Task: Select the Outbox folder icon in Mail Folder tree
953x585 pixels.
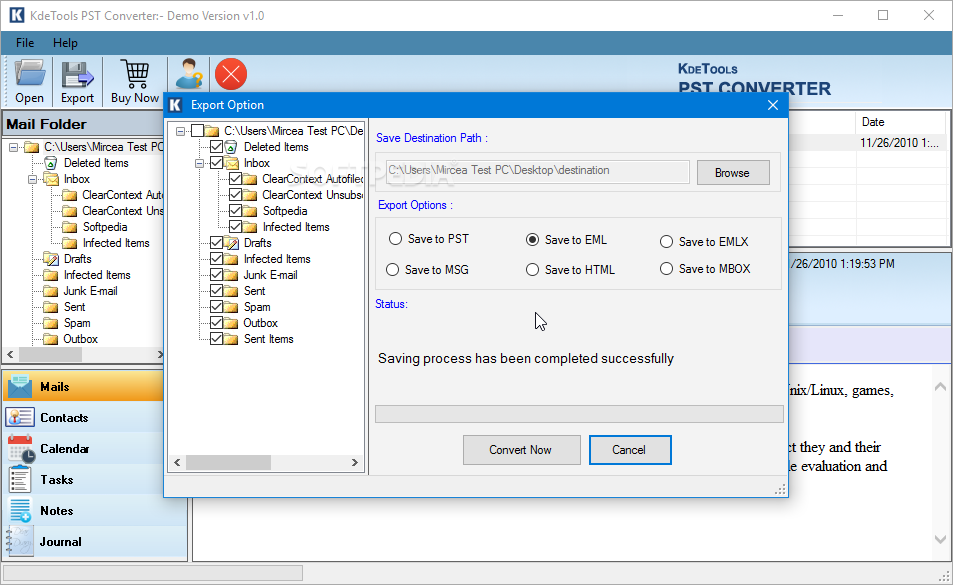Action: click(51, 339)
